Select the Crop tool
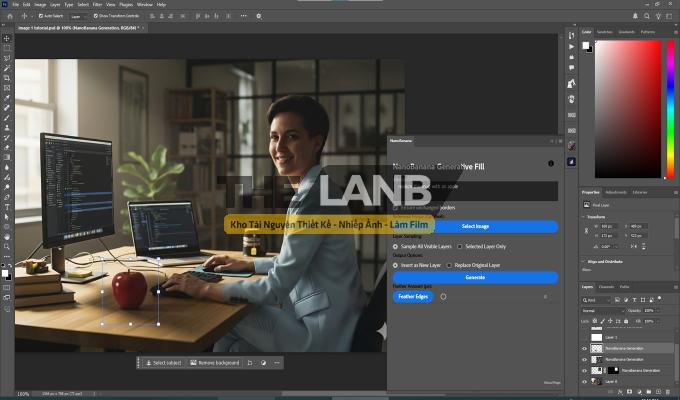The height and width of the screenshot is (400, 680). (7, 78)
